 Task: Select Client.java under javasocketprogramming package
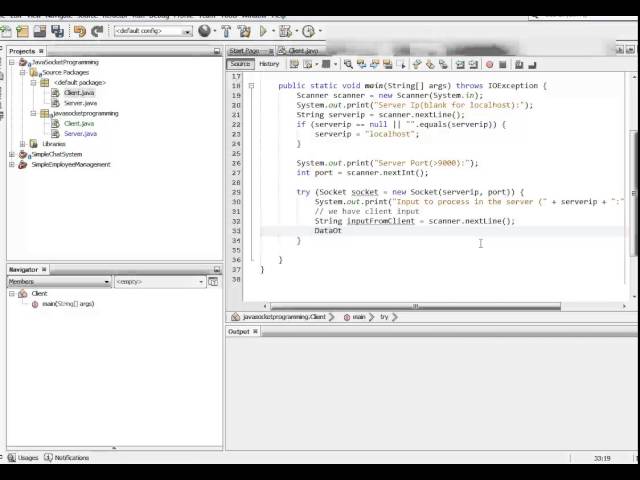(x=79, y=123)
